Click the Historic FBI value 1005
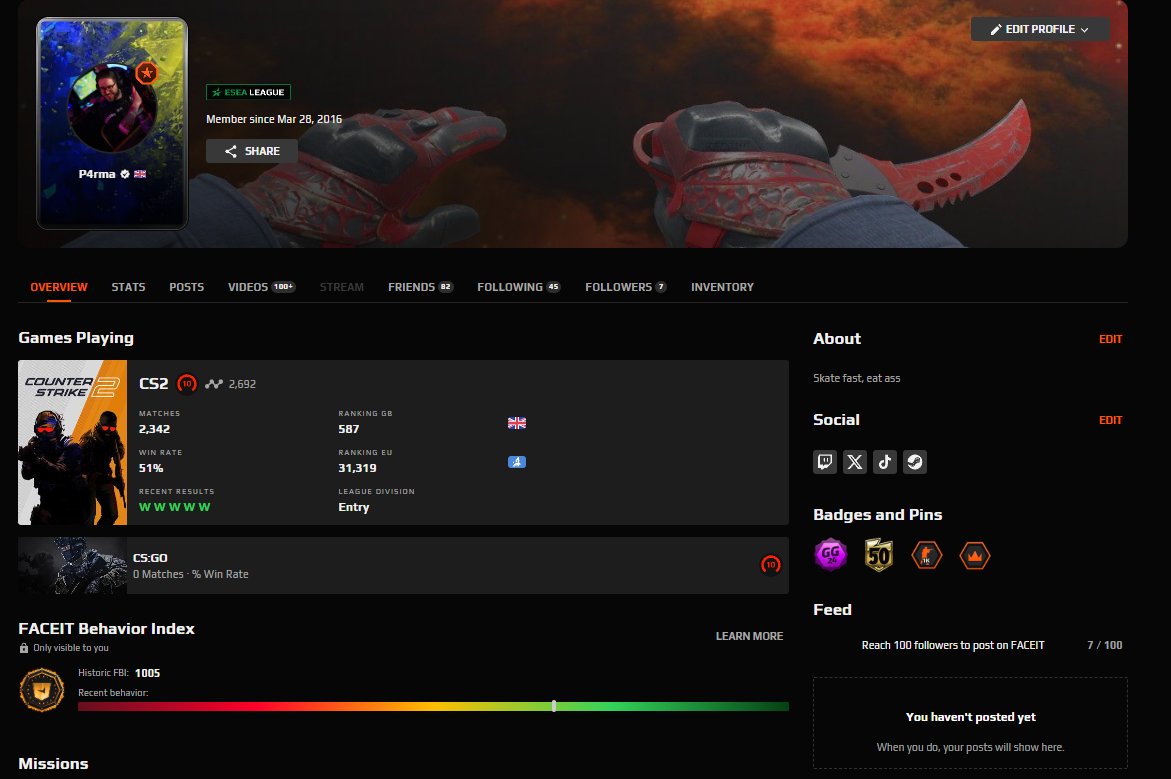This screenshot has width=1171, height=779. (147, 673)
